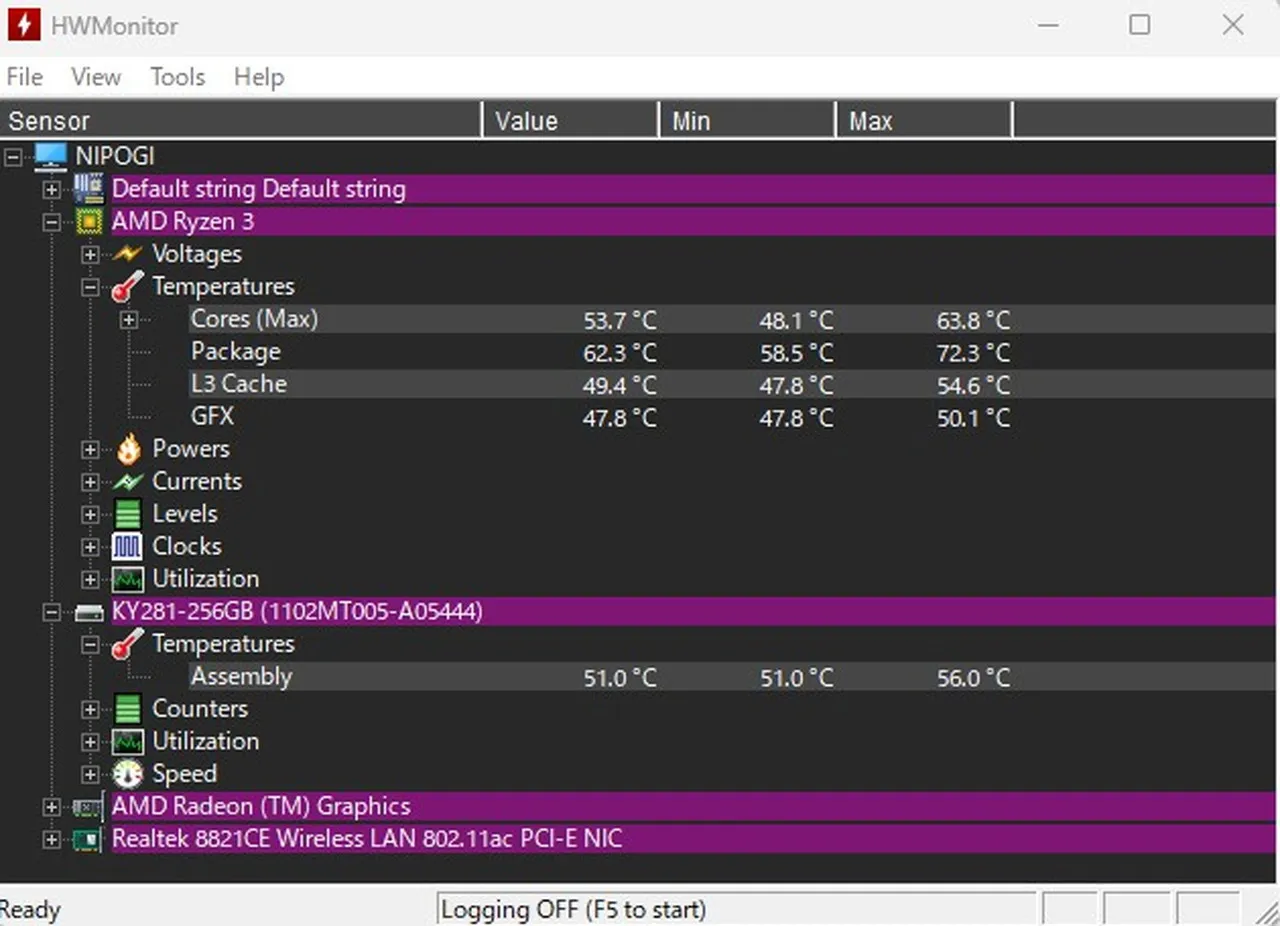The height and width of the screenshot is (926, 1280).
Task: Expand the Voltages node
Action: tap(91, 254)
